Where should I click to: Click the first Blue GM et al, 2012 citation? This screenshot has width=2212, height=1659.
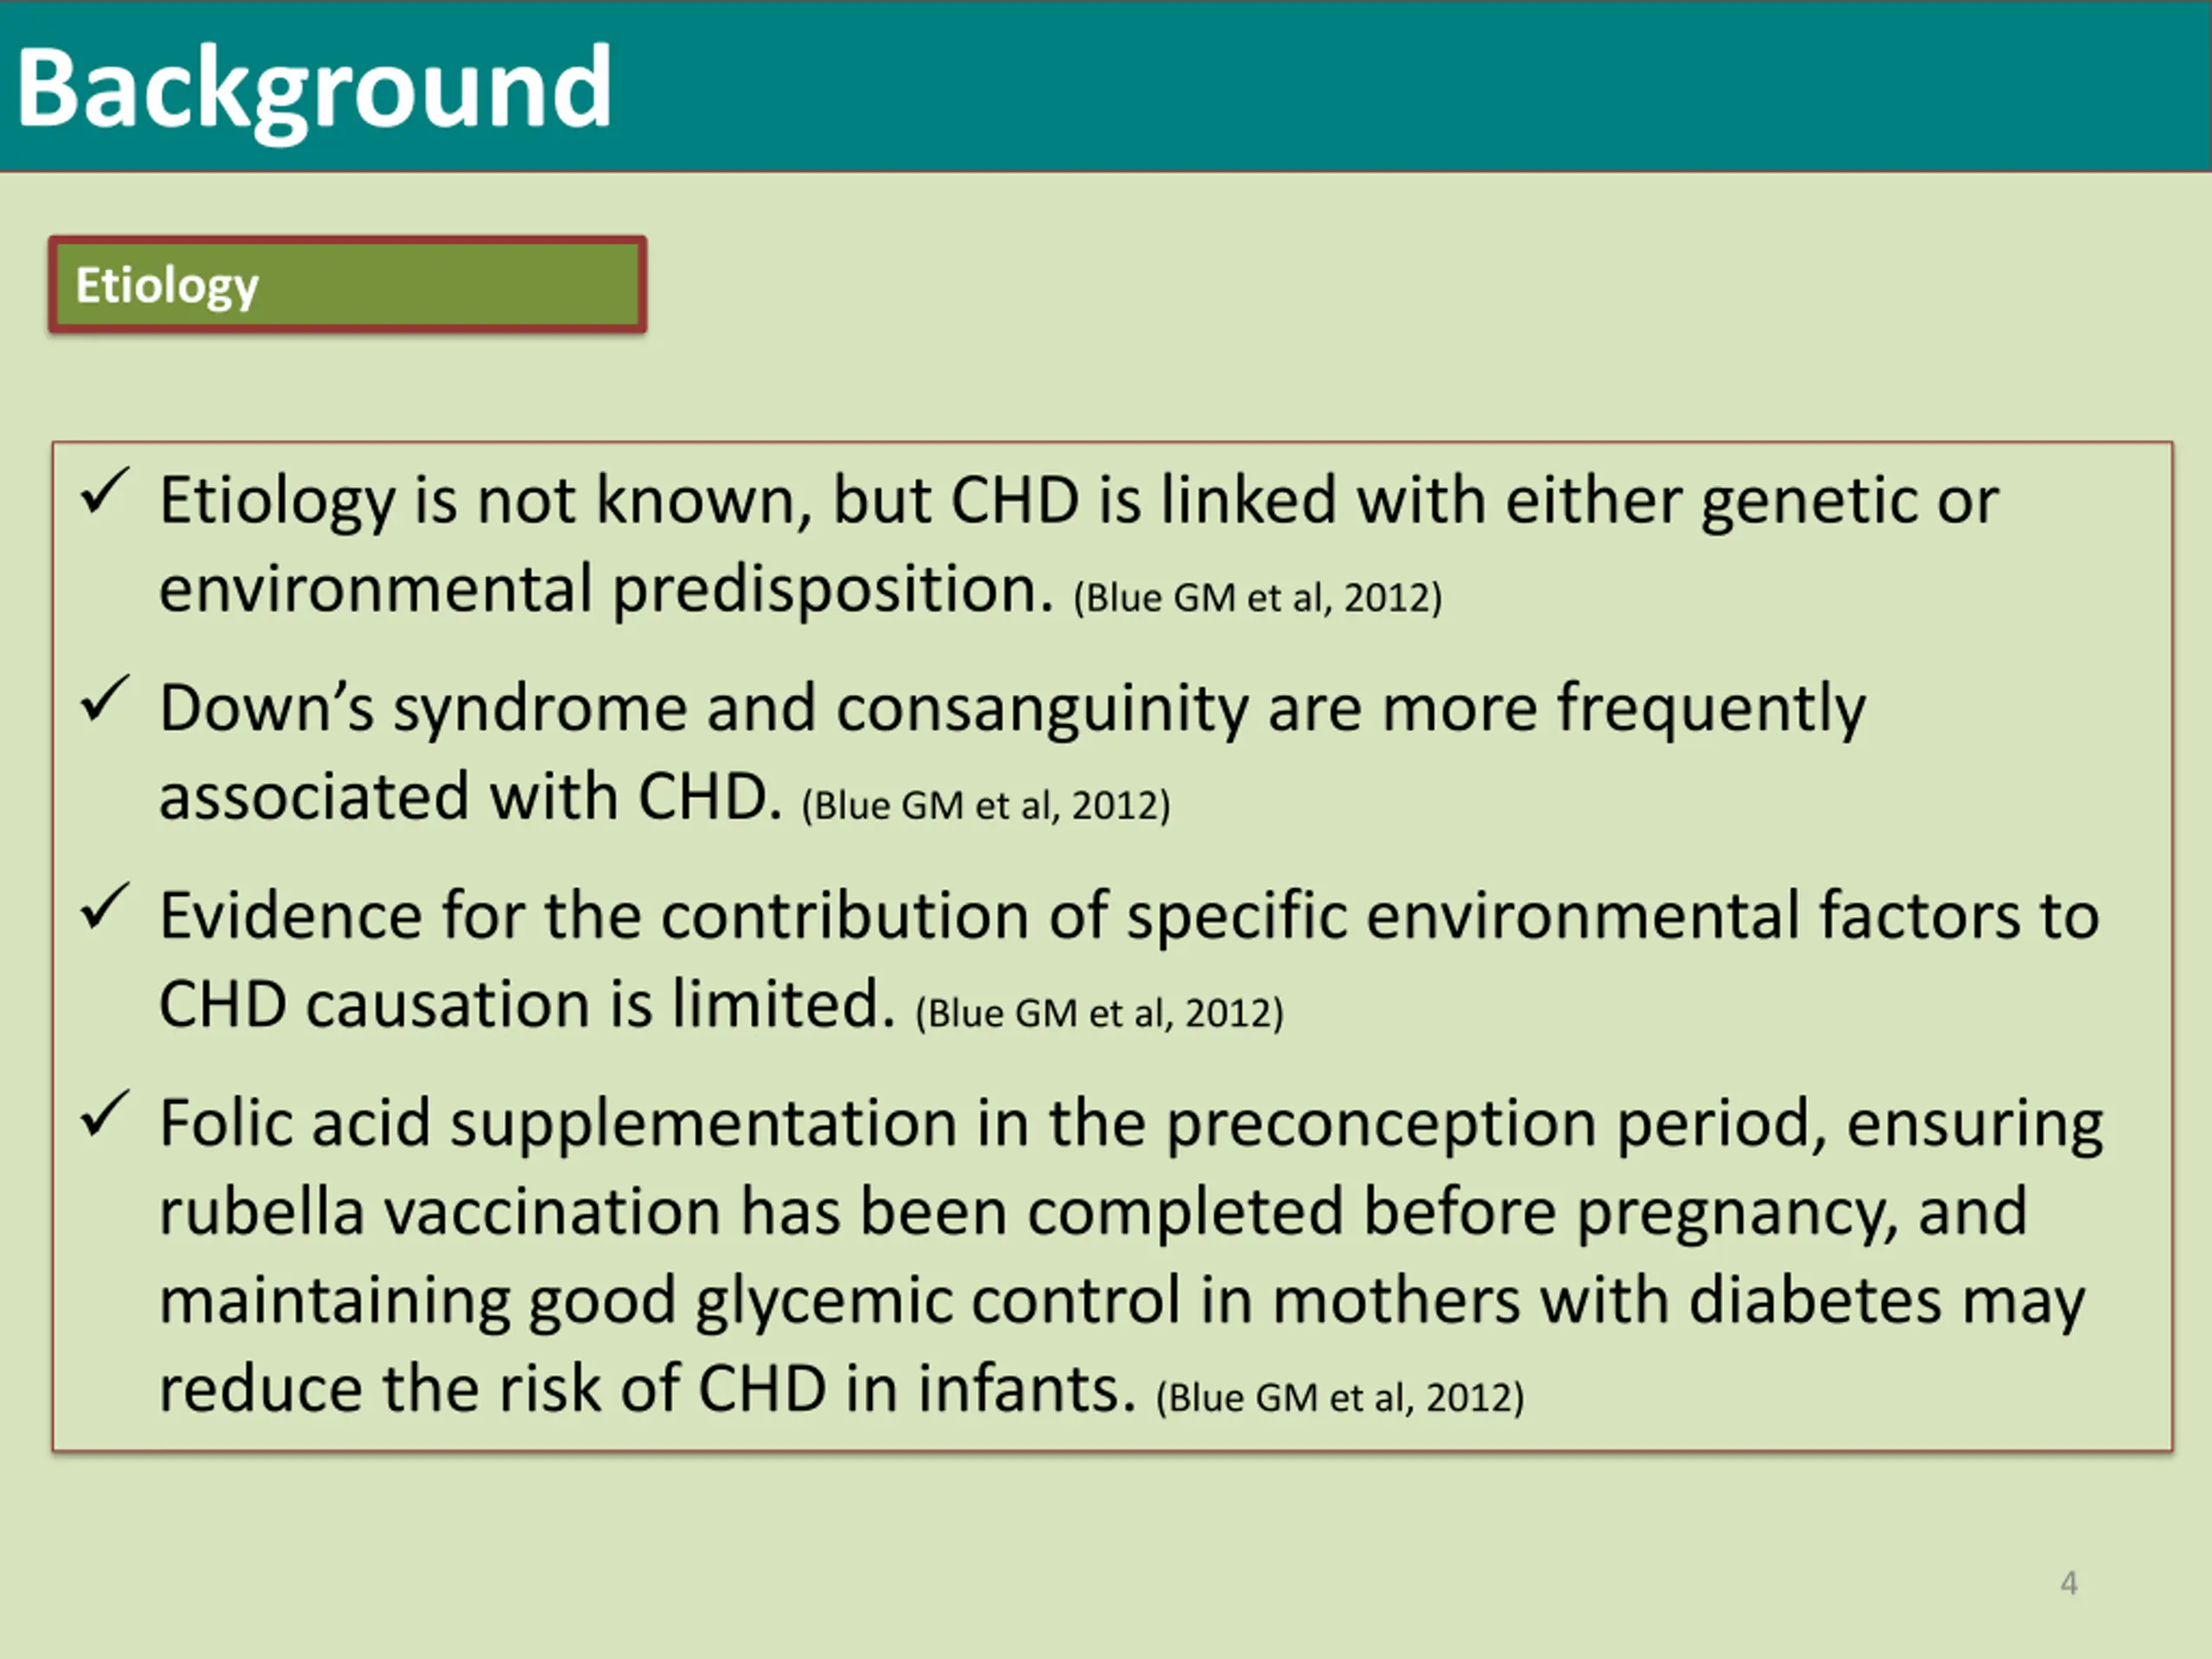pos(1258,598)
